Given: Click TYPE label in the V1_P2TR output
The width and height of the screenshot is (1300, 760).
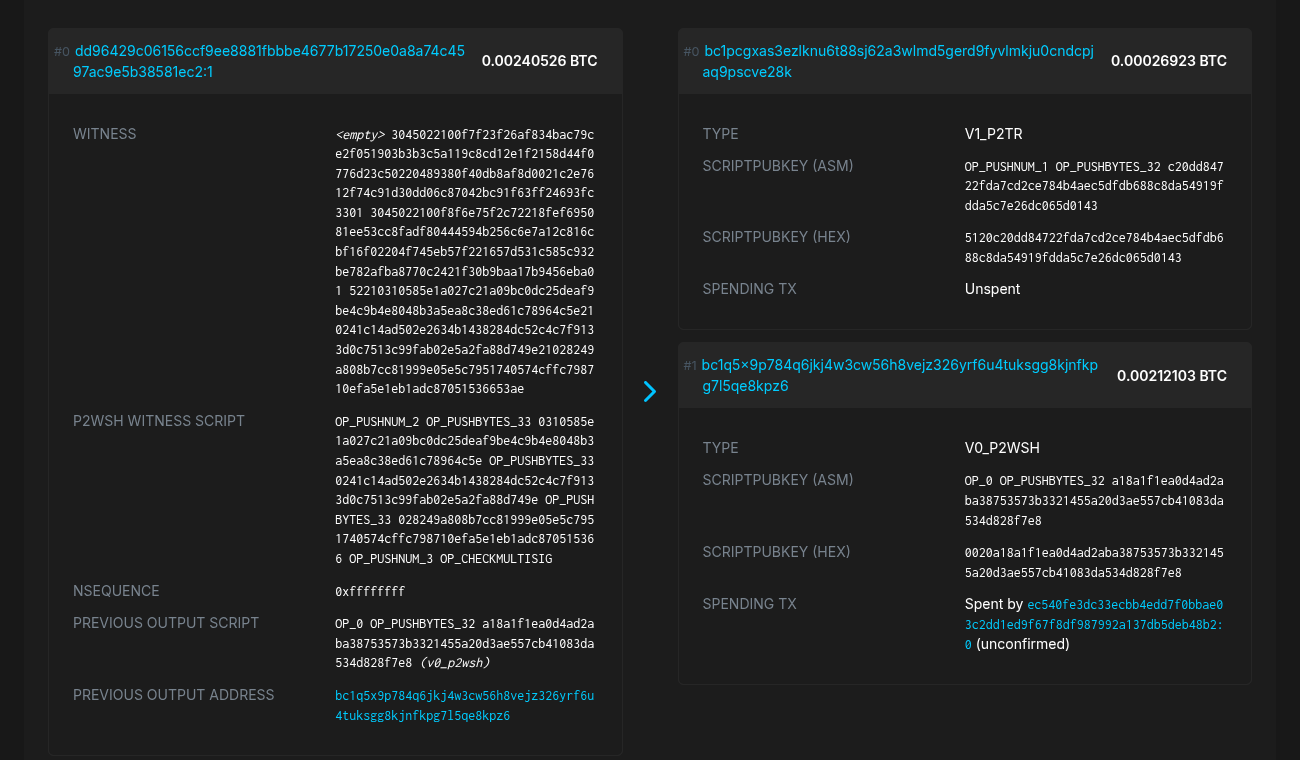Looking at the screenshot, I should 721,134.
